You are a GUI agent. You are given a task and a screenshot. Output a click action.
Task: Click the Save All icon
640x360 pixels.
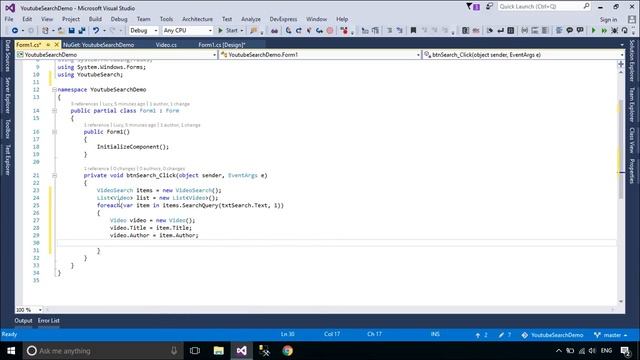point(82,31)
